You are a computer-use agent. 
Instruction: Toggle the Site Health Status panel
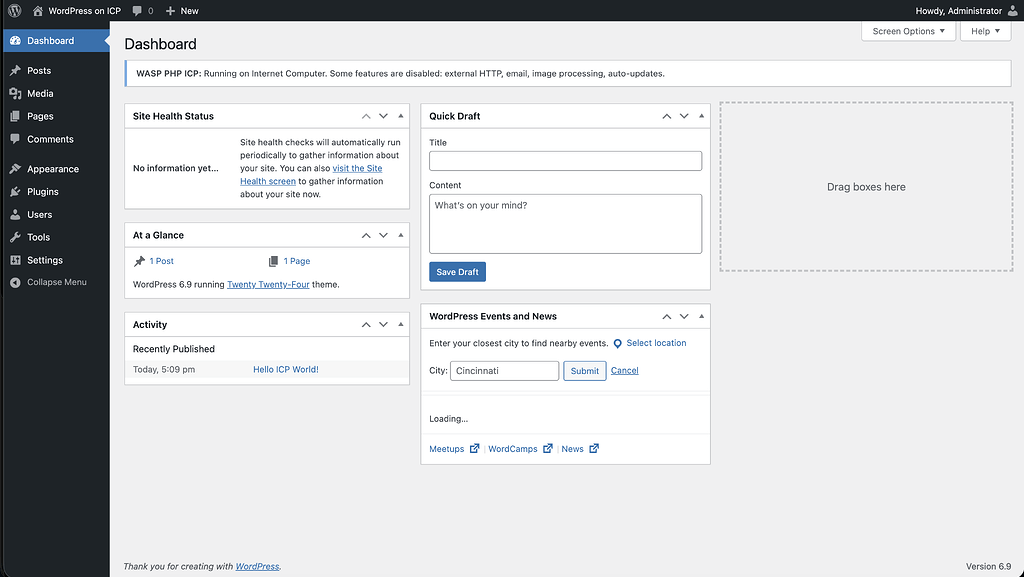click(x=401, y=116)
